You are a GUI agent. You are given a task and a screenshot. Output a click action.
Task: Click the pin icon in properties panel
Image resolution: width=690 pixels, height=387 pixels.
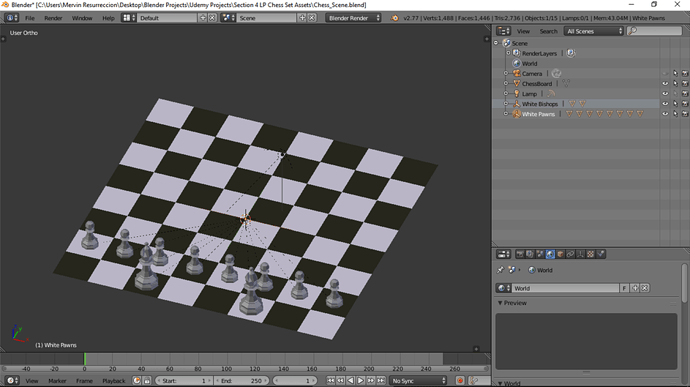pos(500,270)
